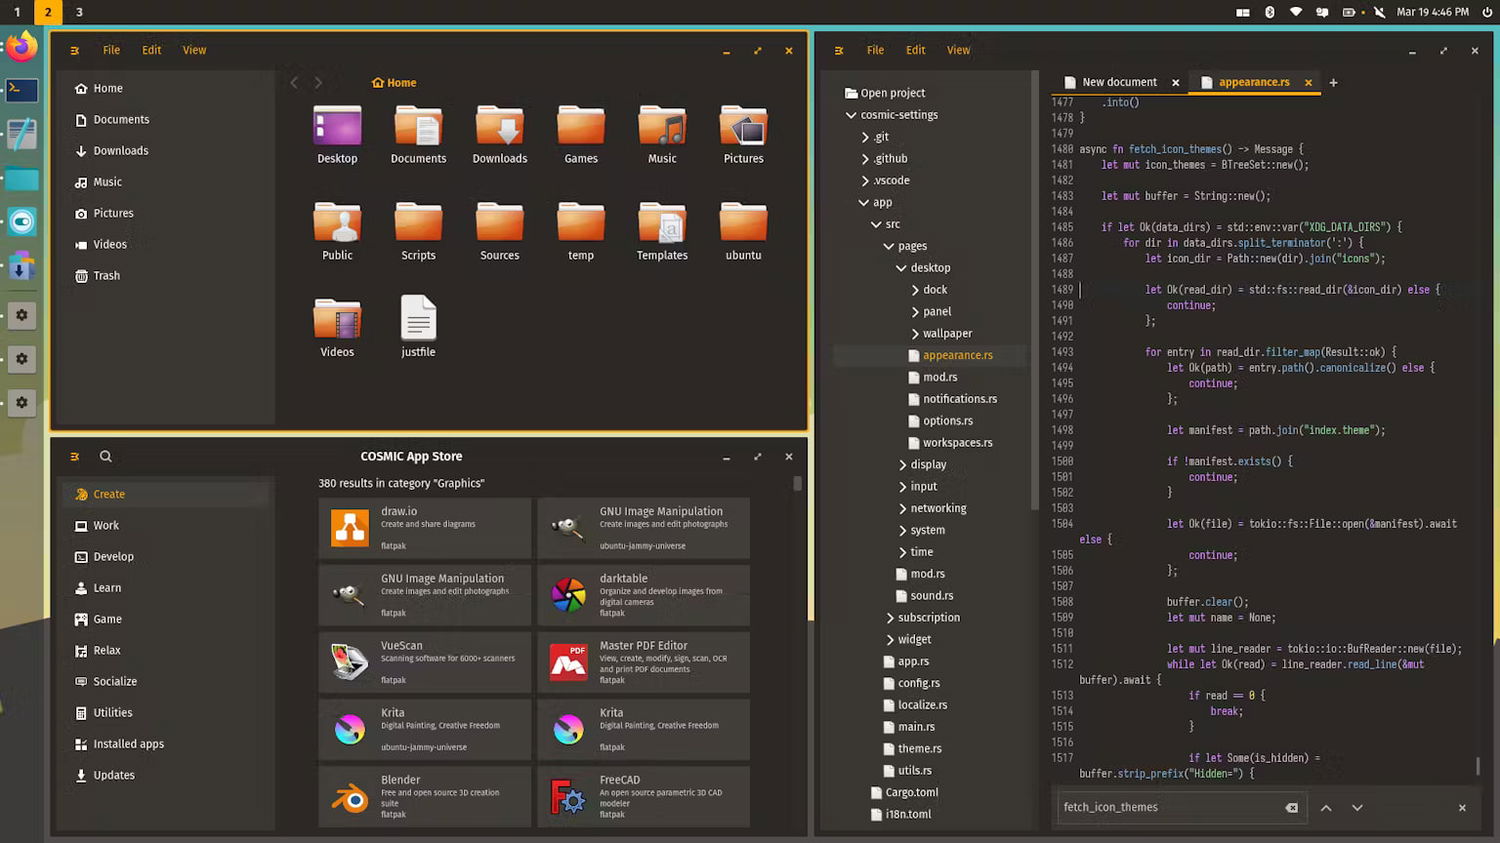The height and width of the screenshot is (843, 1500).
Task: Collapse the cosmic-settings project folder
Action: (851, 115)
